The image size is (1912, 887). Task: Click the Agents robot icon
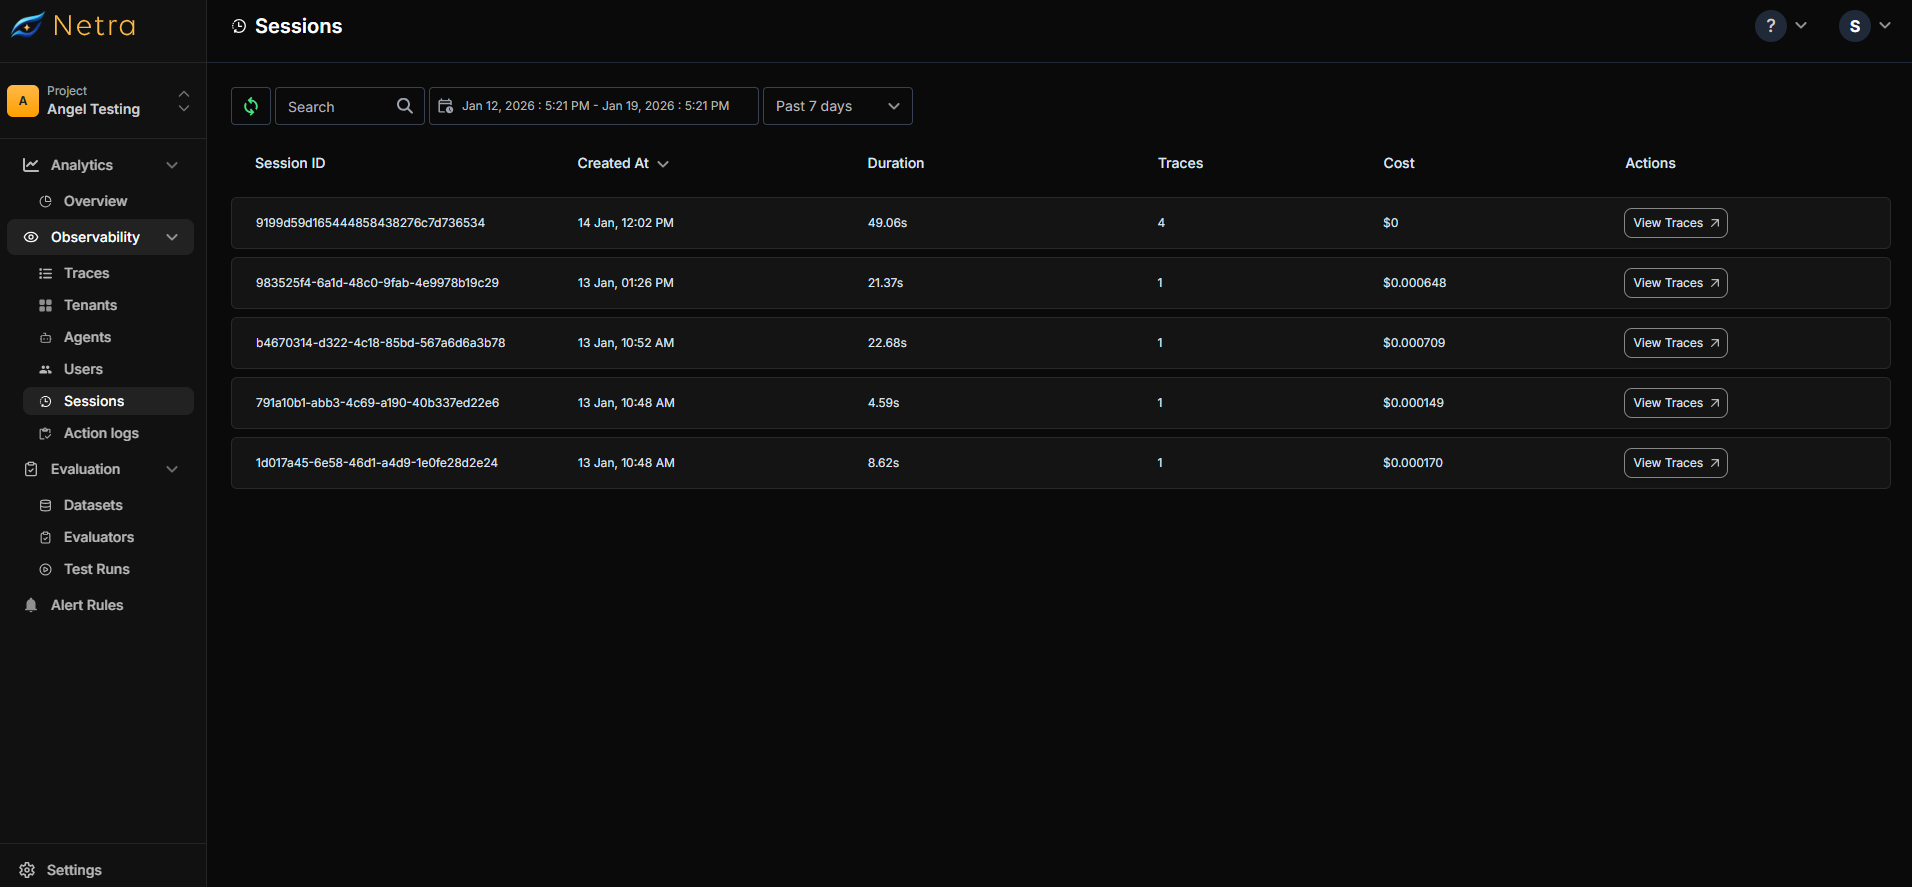click(45, 337)
